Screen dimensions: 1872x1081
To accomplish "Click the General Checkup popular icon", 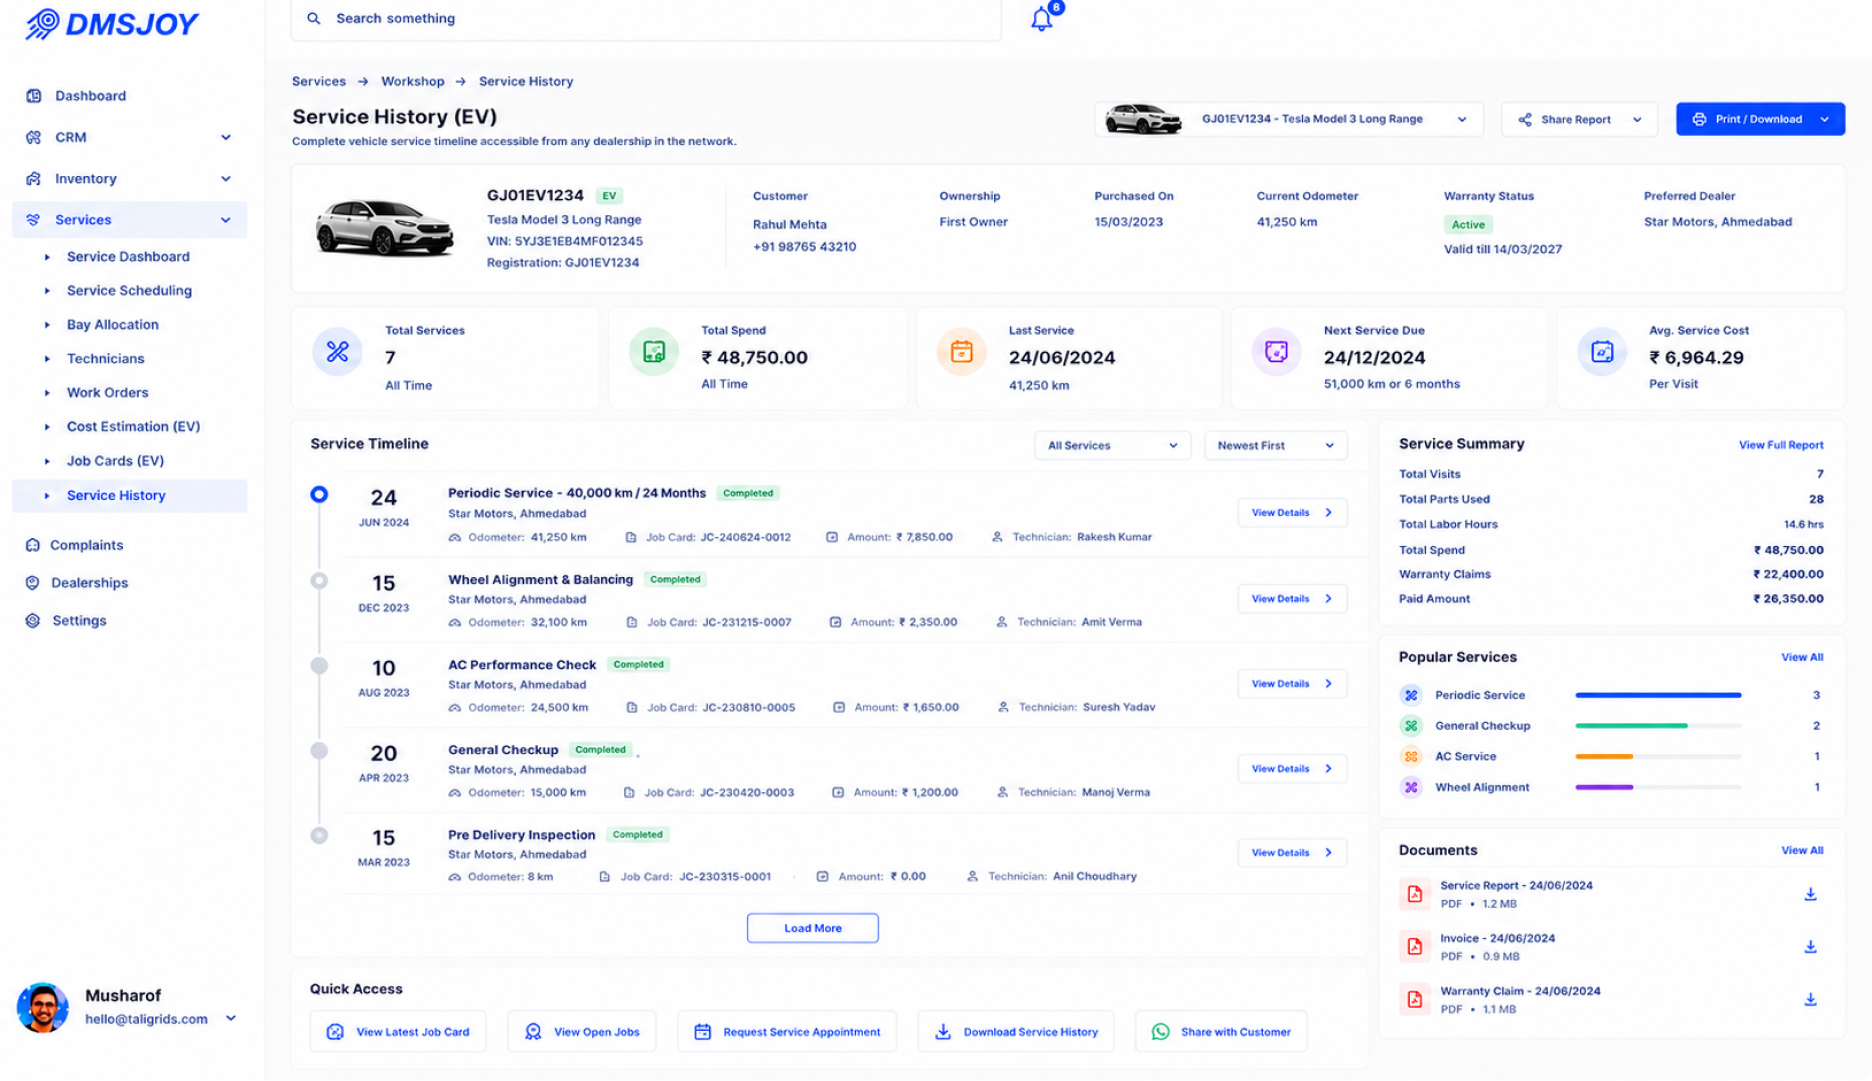I will point(1411,726).
